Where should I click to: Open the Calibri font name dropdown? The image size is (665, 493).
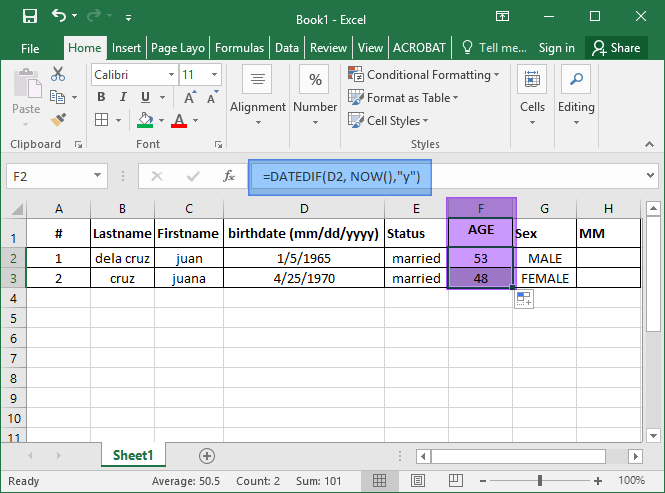click(171, 75)
